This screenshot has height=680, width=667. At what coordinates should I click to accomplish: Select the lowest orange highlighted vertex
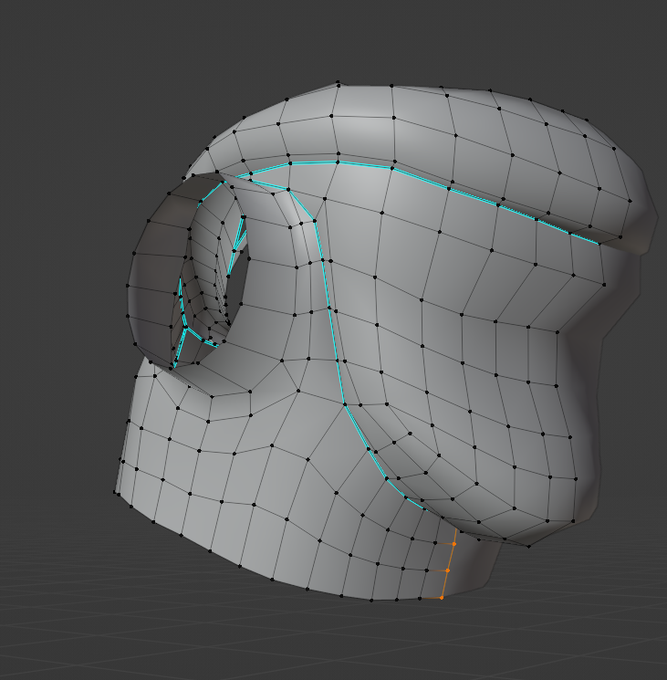point(441,598)
